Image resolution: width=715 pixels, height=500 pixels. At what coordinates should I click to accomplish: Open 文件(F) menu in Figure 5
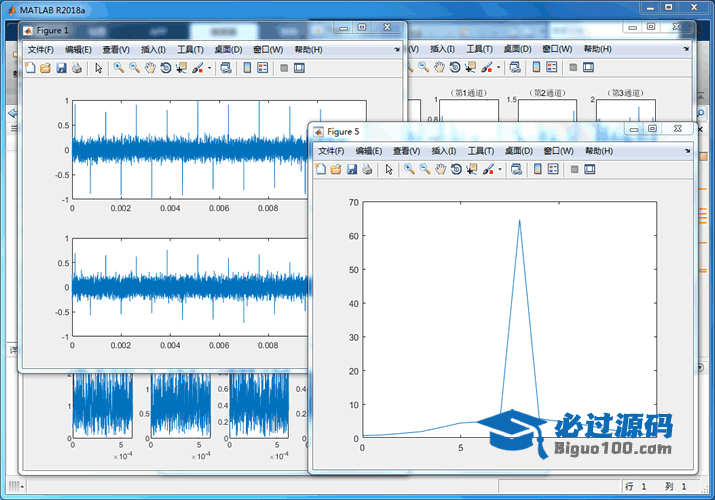pyautogui.click(x=331, y=151)
